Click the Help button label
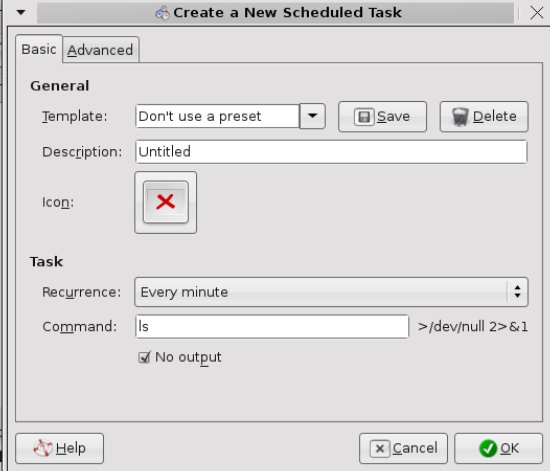This screenshot has width=550, height=471. pyautogui.click(x=71, y=448)
